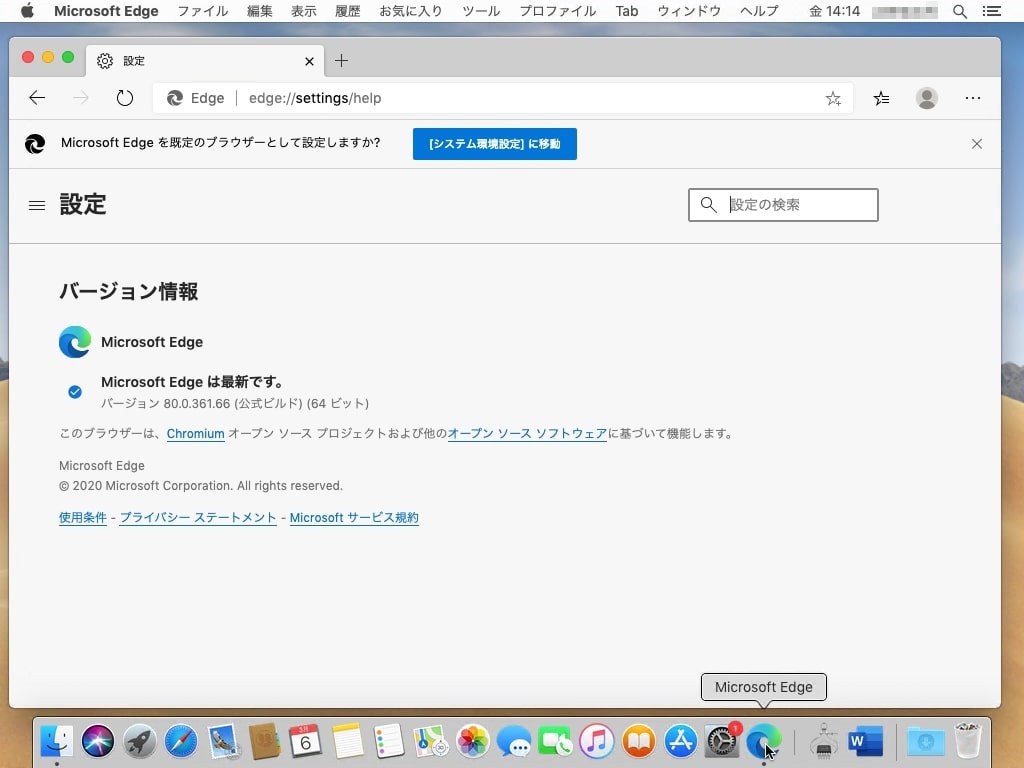
Task: Click the Microsoft Edge Dock icon
Action: 763,741
